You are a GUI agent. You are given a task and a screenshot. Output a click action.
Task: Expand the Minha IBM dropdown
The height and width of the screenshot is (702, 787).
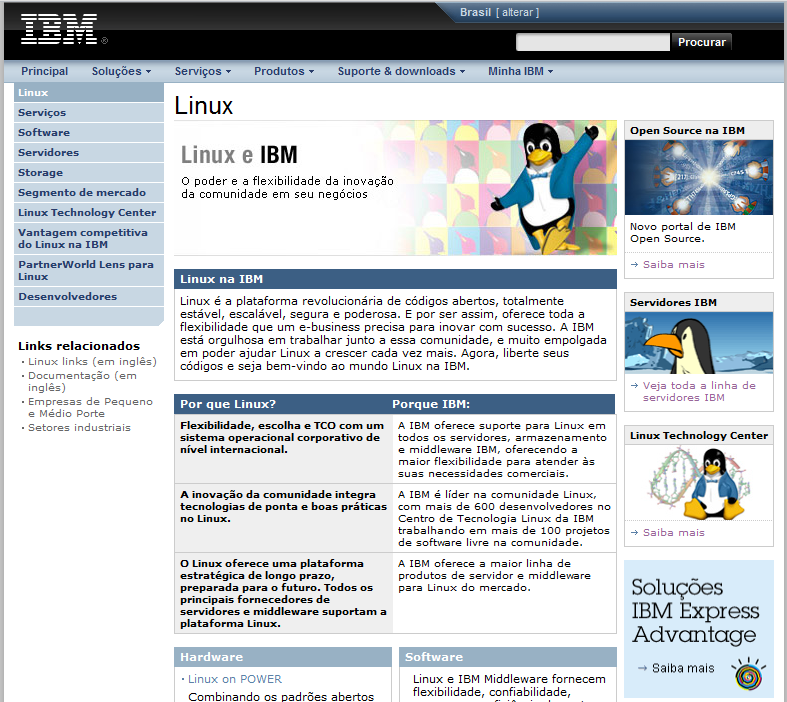pos(520,71)
